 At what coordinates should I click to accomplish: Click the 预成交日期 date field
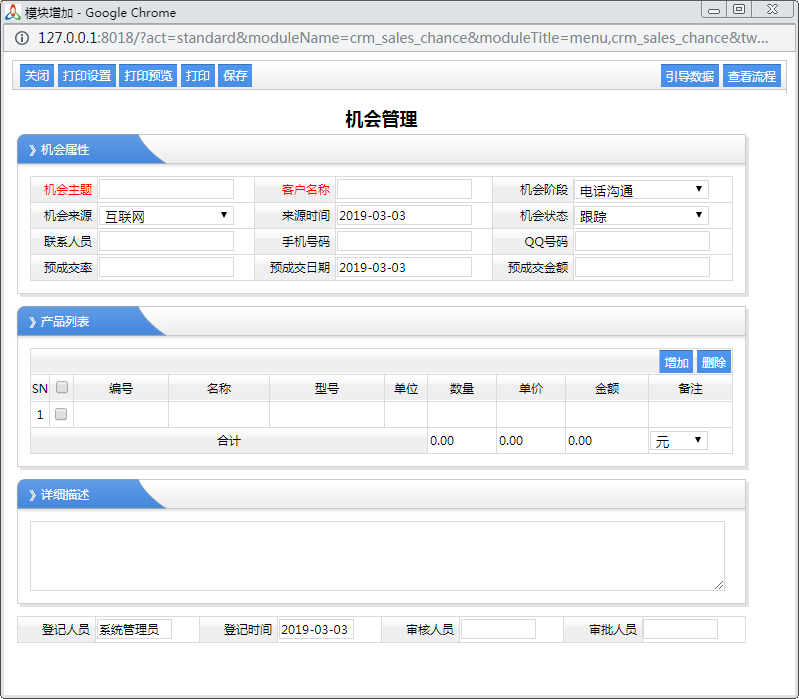pos(404,267)
